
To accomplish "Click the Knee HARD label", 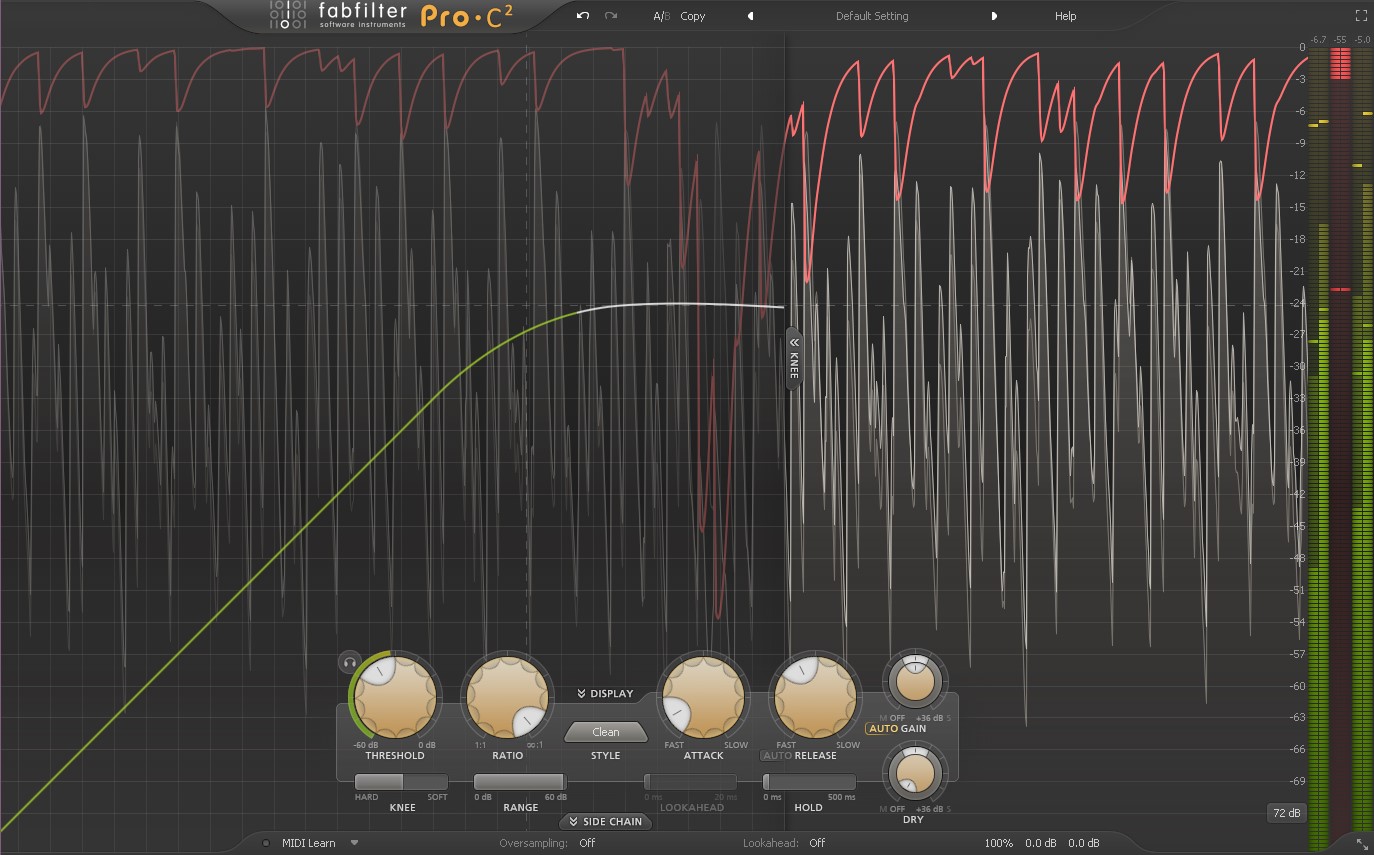I will (366, 797).
